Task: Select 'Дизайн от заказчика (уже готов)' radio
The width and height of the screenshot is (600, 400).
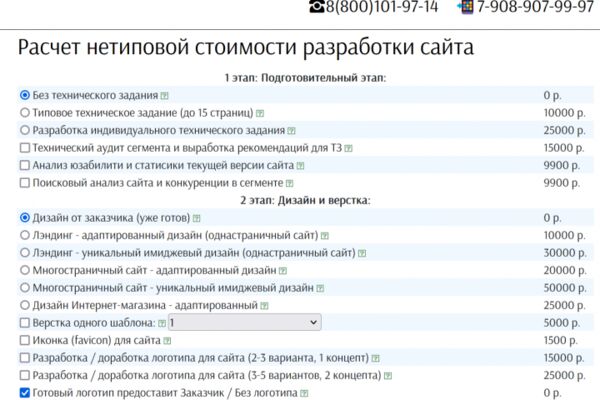Action: point(25,217)
